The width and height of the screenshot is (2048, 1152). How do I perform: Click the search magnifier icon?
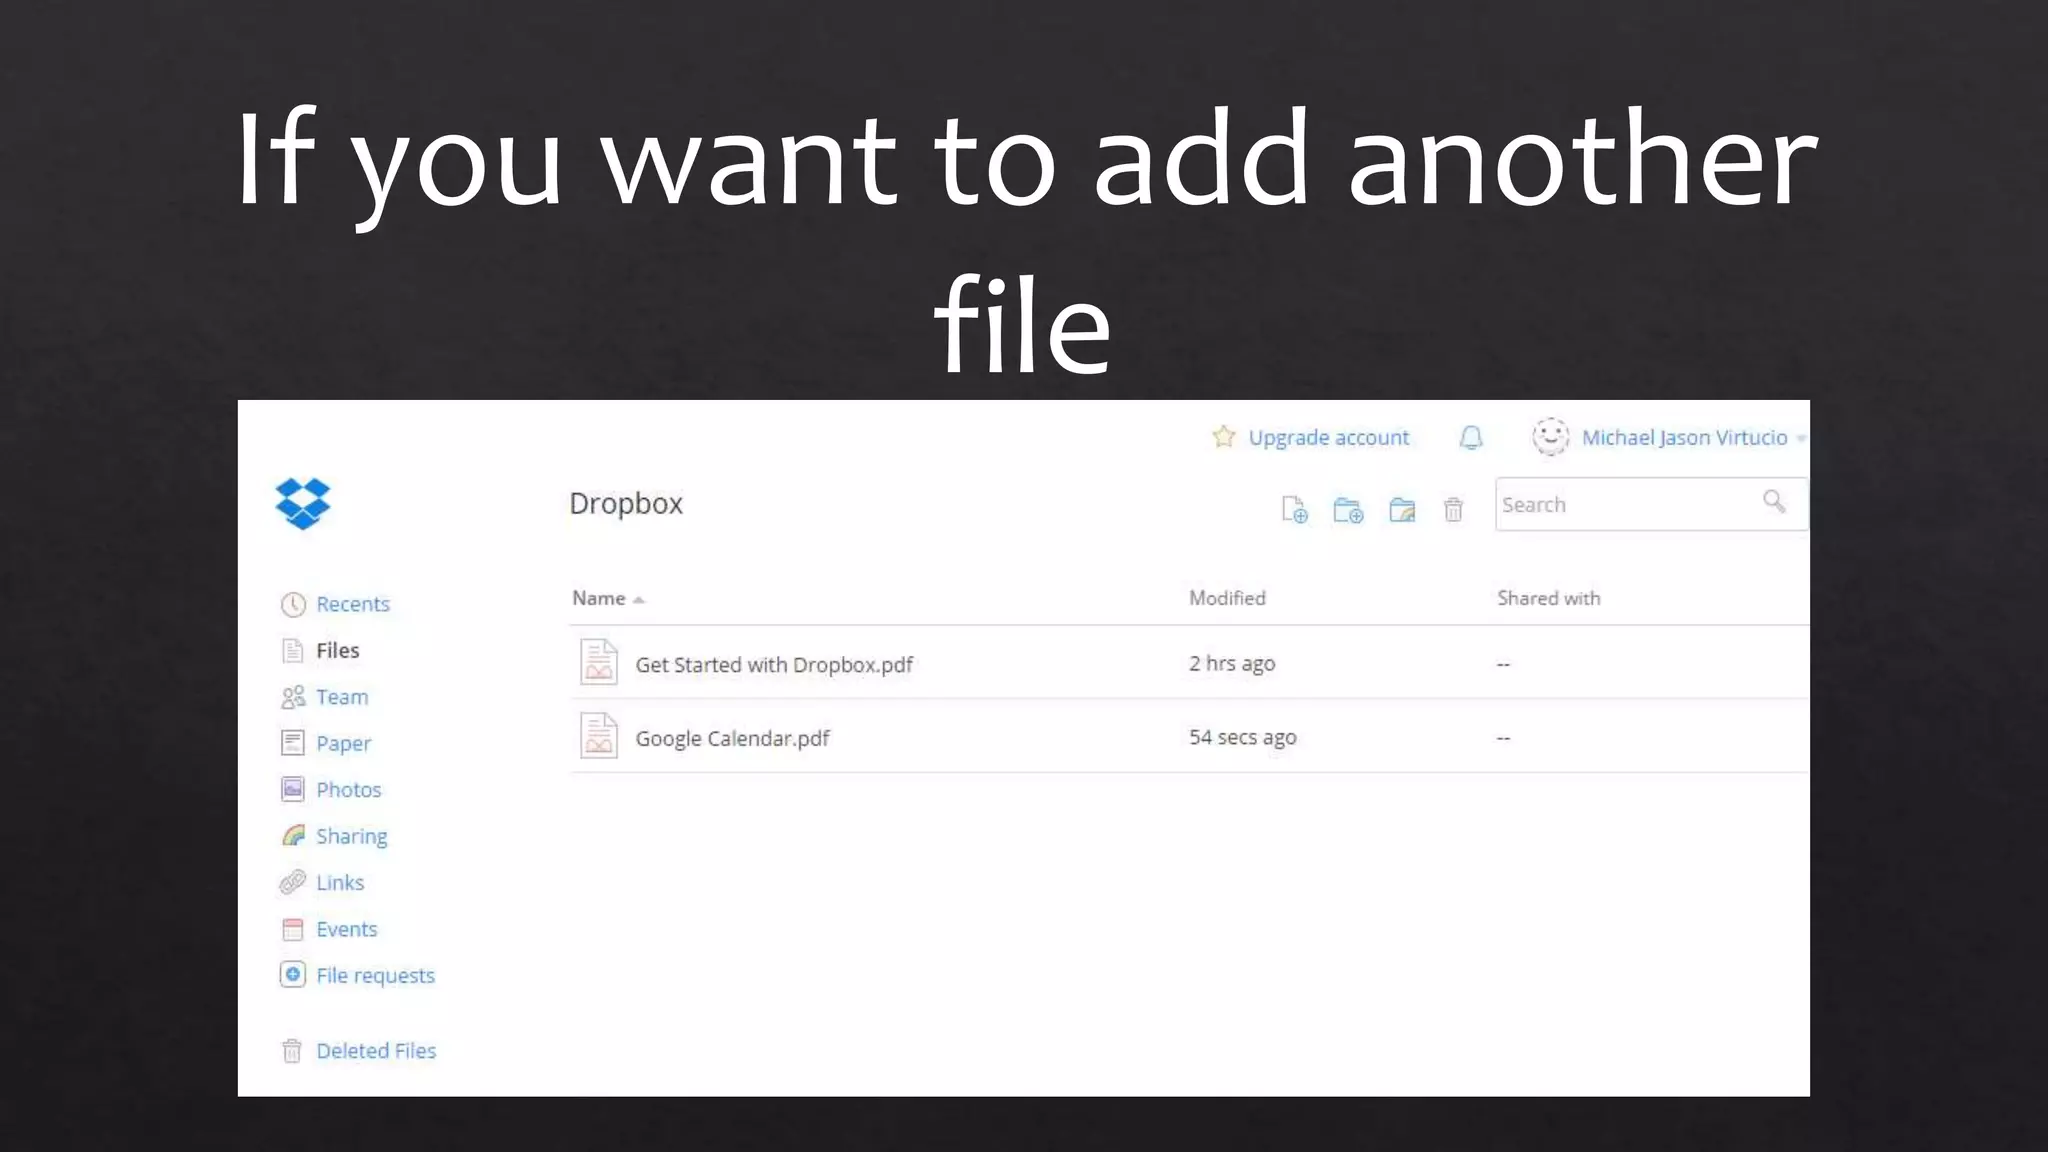tap(1774, 501)
